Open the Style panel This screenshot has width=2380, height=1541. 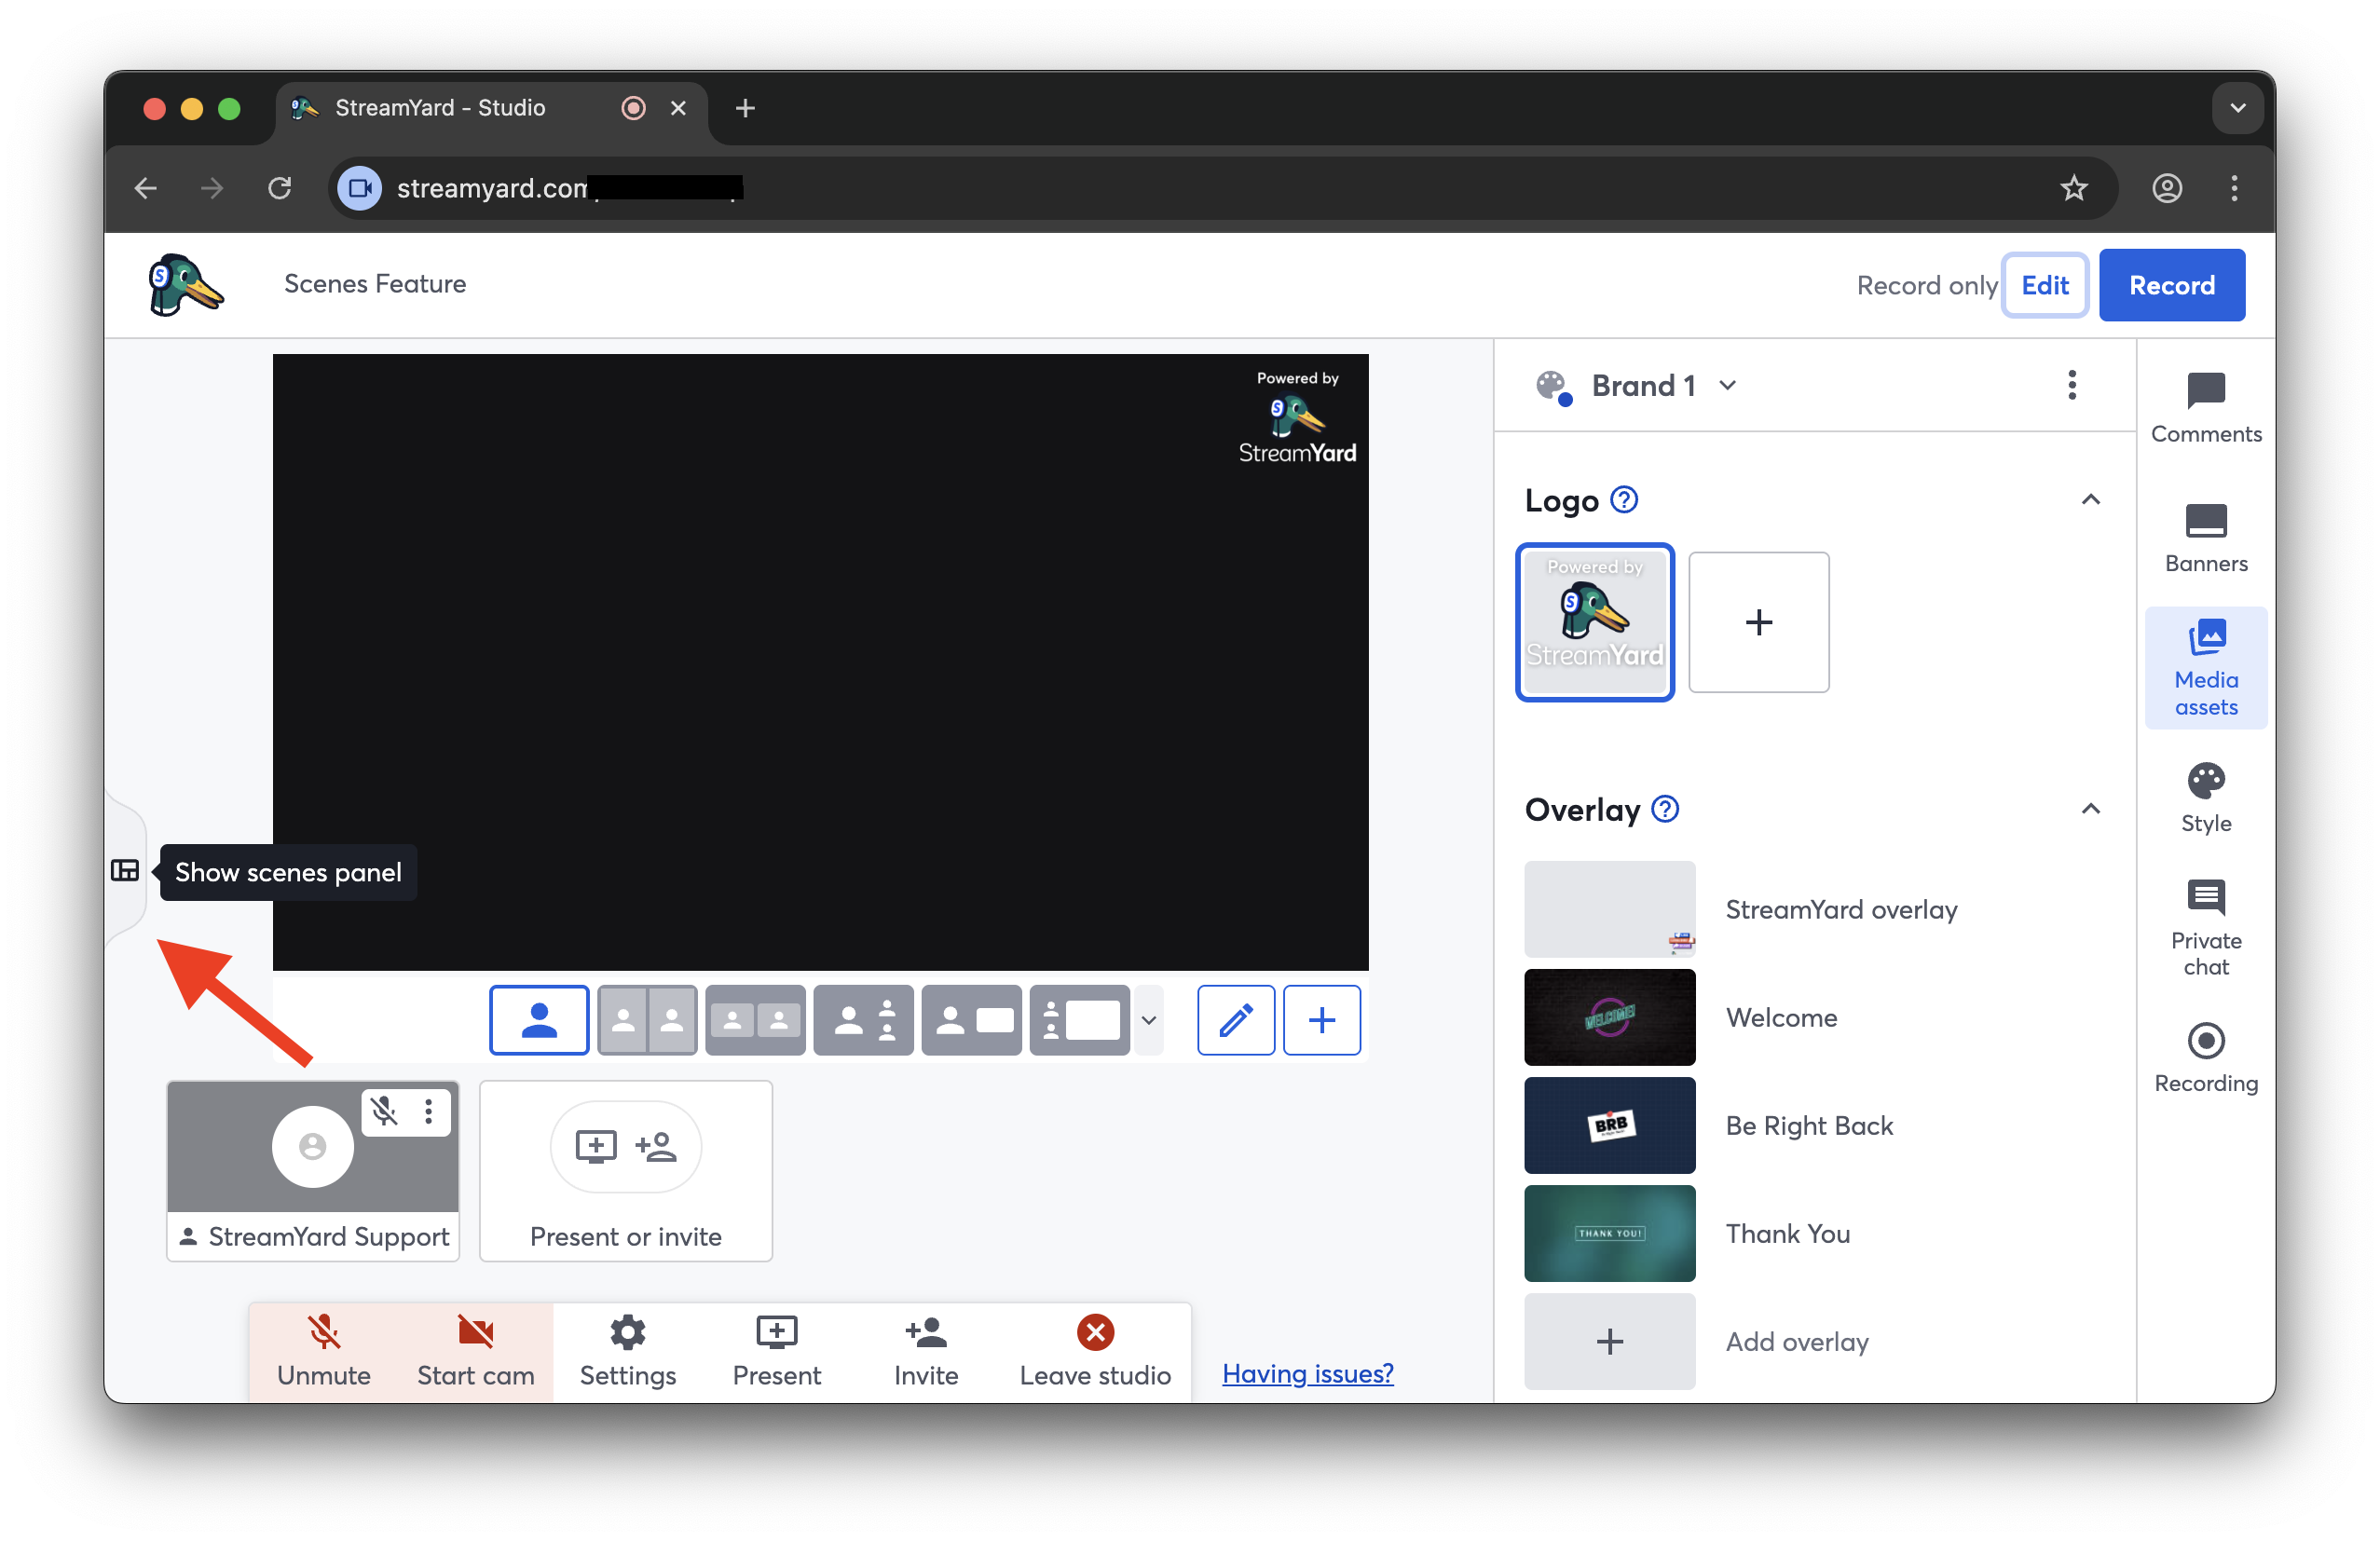[2205, 798]
